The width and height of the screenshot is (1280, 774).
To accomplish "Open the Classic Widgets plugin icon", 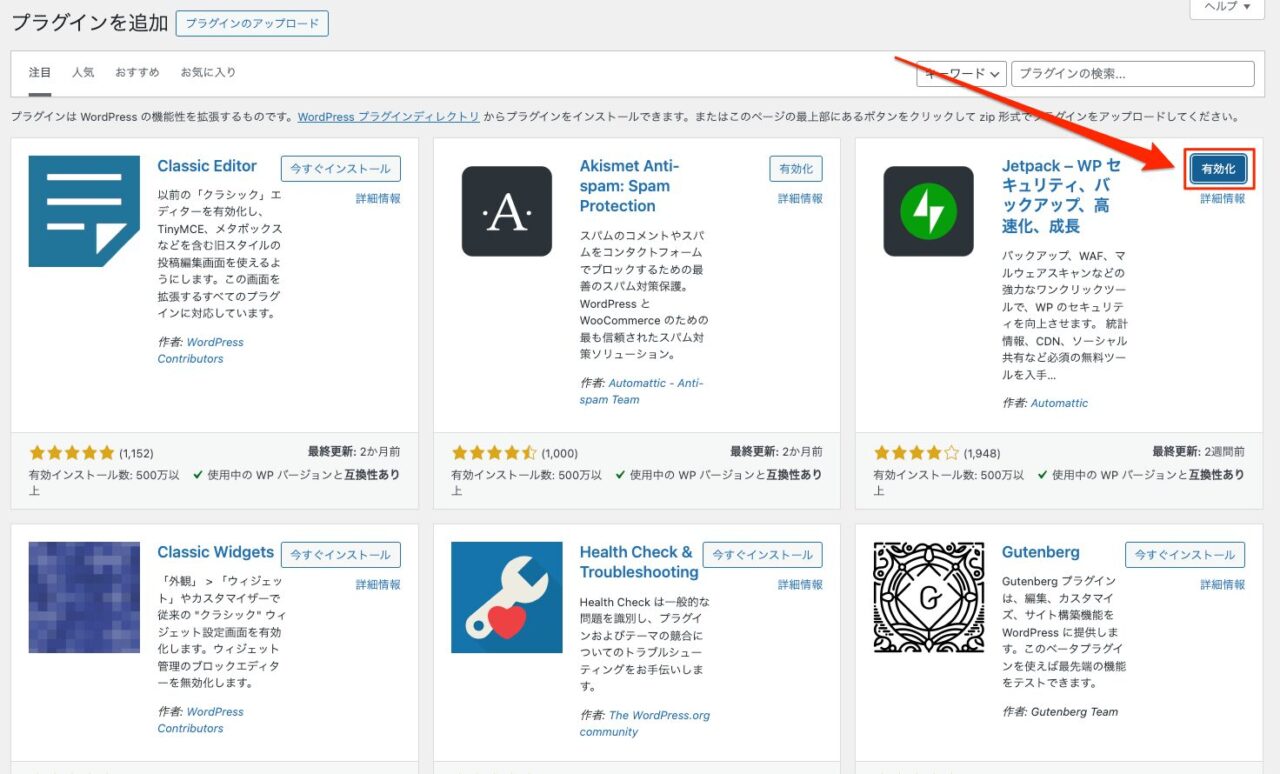I will click(84, 597).
